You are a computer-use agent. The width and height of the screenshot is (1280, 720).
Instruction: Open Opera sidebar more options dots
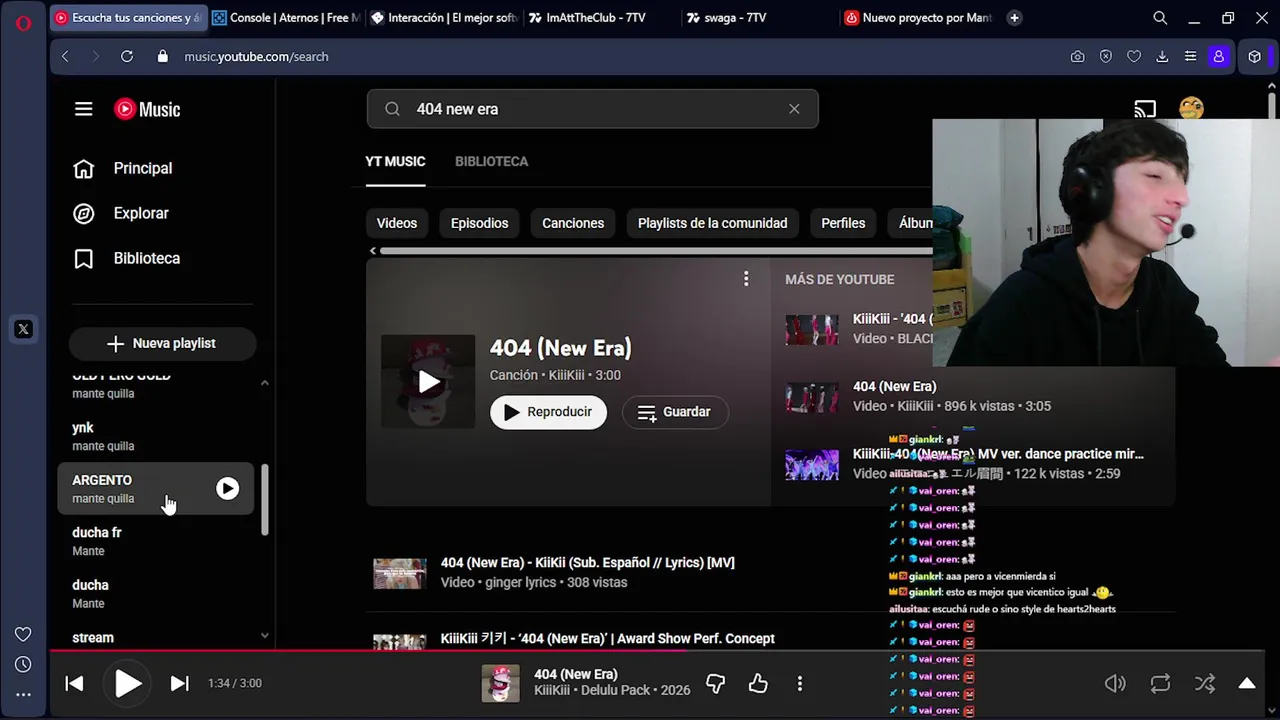pyautogui.click(x=23, y=694)
